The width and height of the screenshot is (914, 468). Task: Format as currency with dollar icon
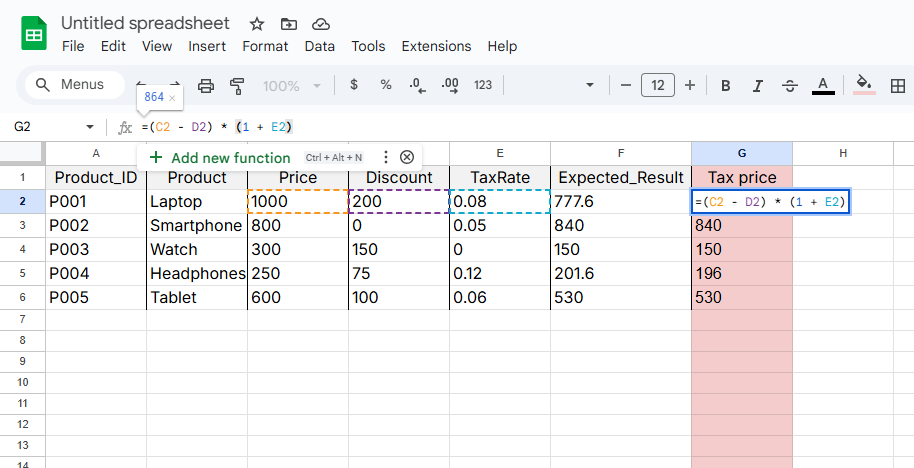[x=354, y=86]
